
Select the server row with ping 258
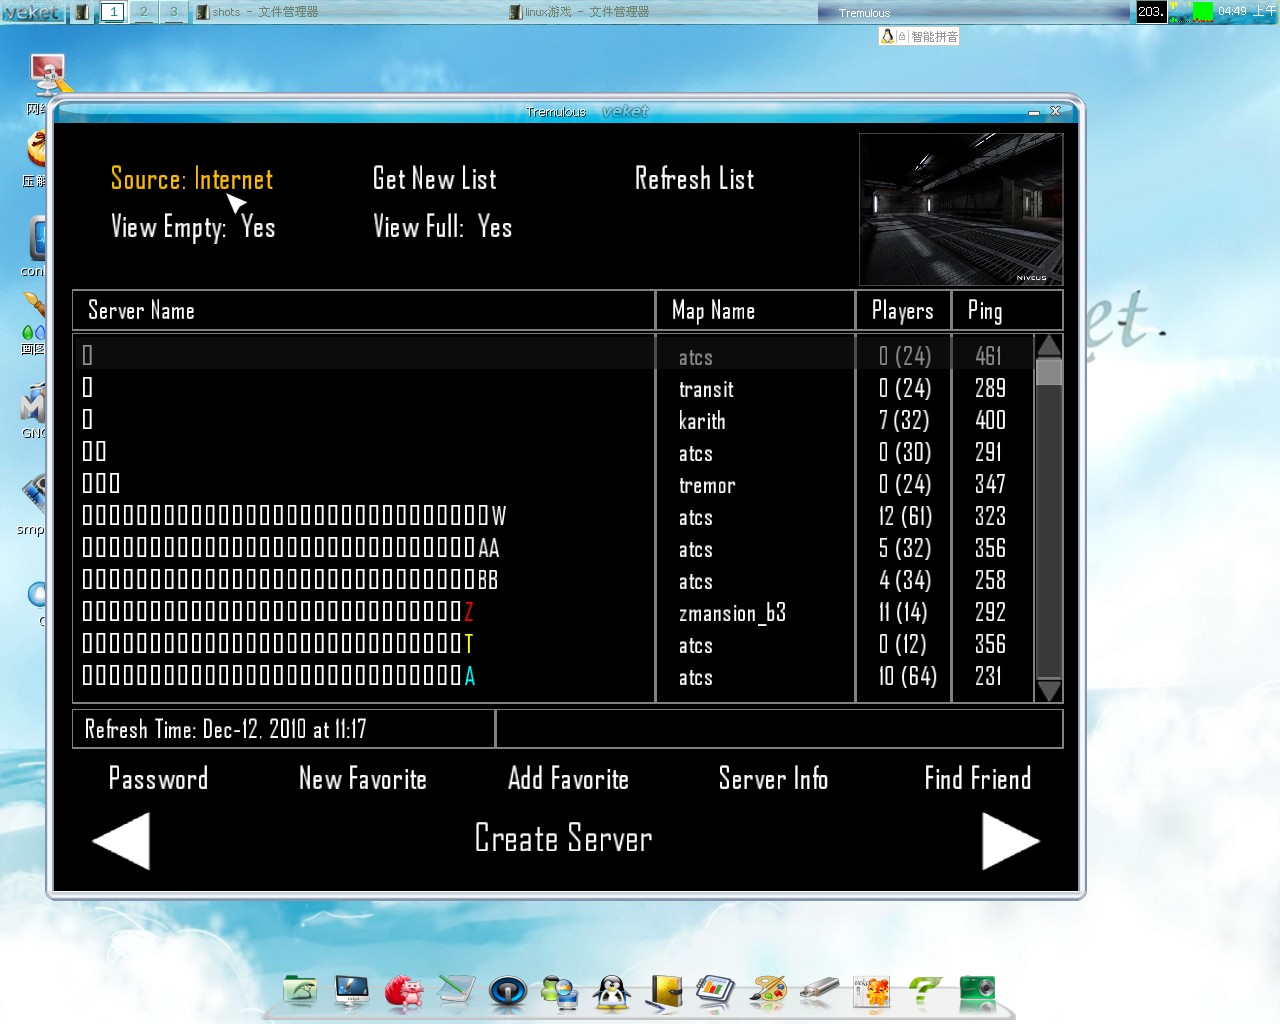(x=555, y=581)
